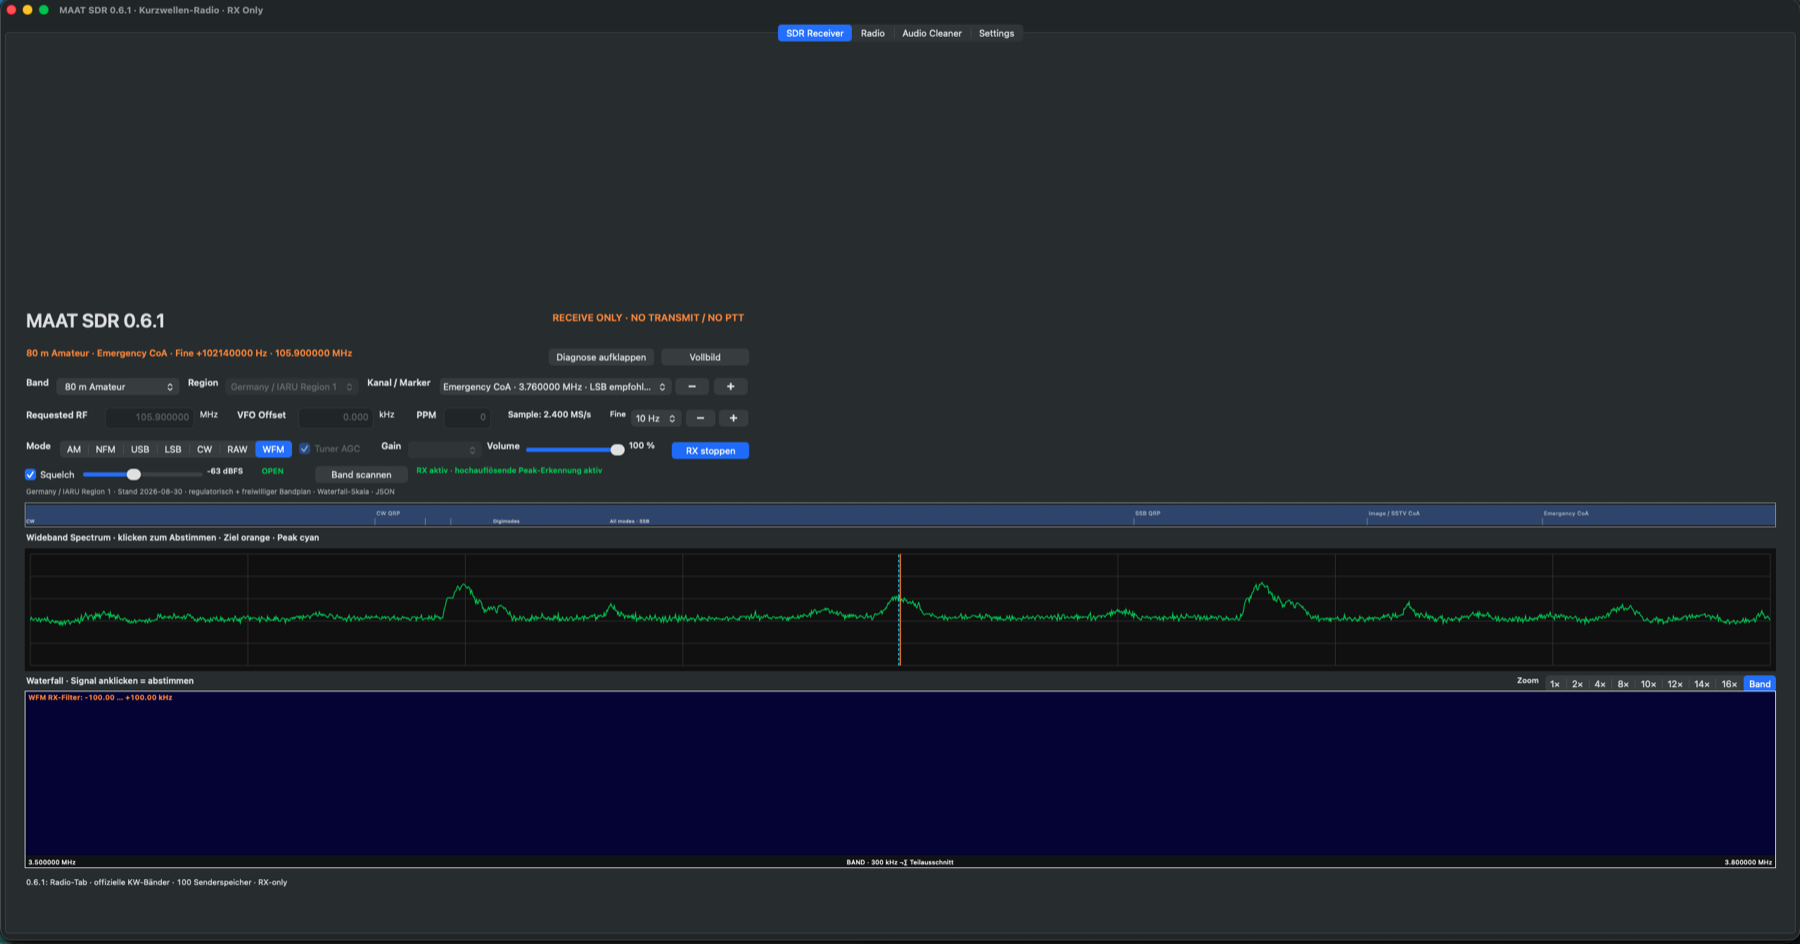1800x944 pixels.
Task: Open the Kanal / Marker dropdown Emergency CoA
Action: point(554,387)
